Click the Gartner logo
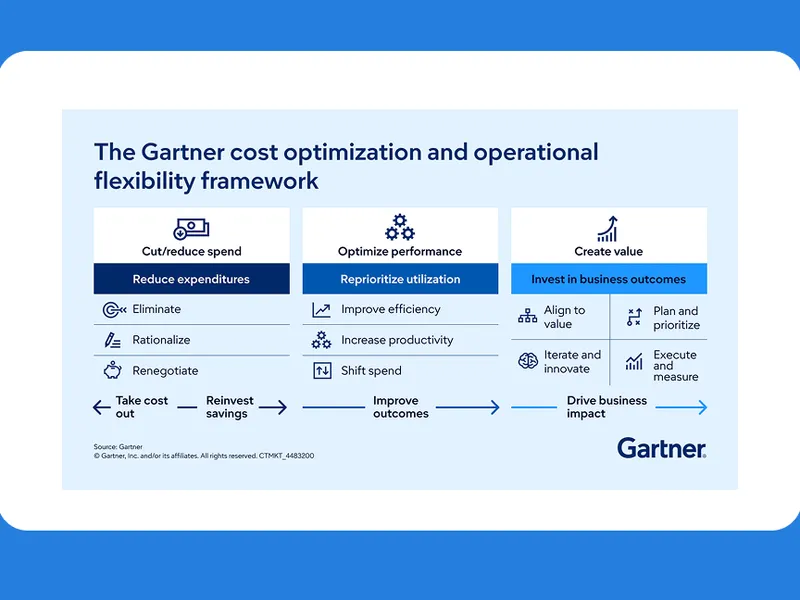Screen dimensions: 800x600 click(x=662, y=448)
